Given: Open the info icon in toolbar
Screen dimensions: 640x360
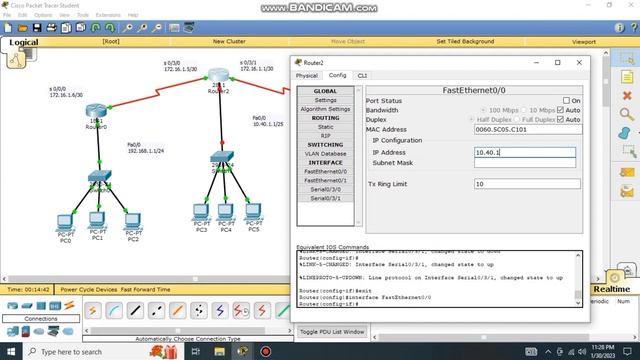Looking at the screenshot, I should (619, 28).
